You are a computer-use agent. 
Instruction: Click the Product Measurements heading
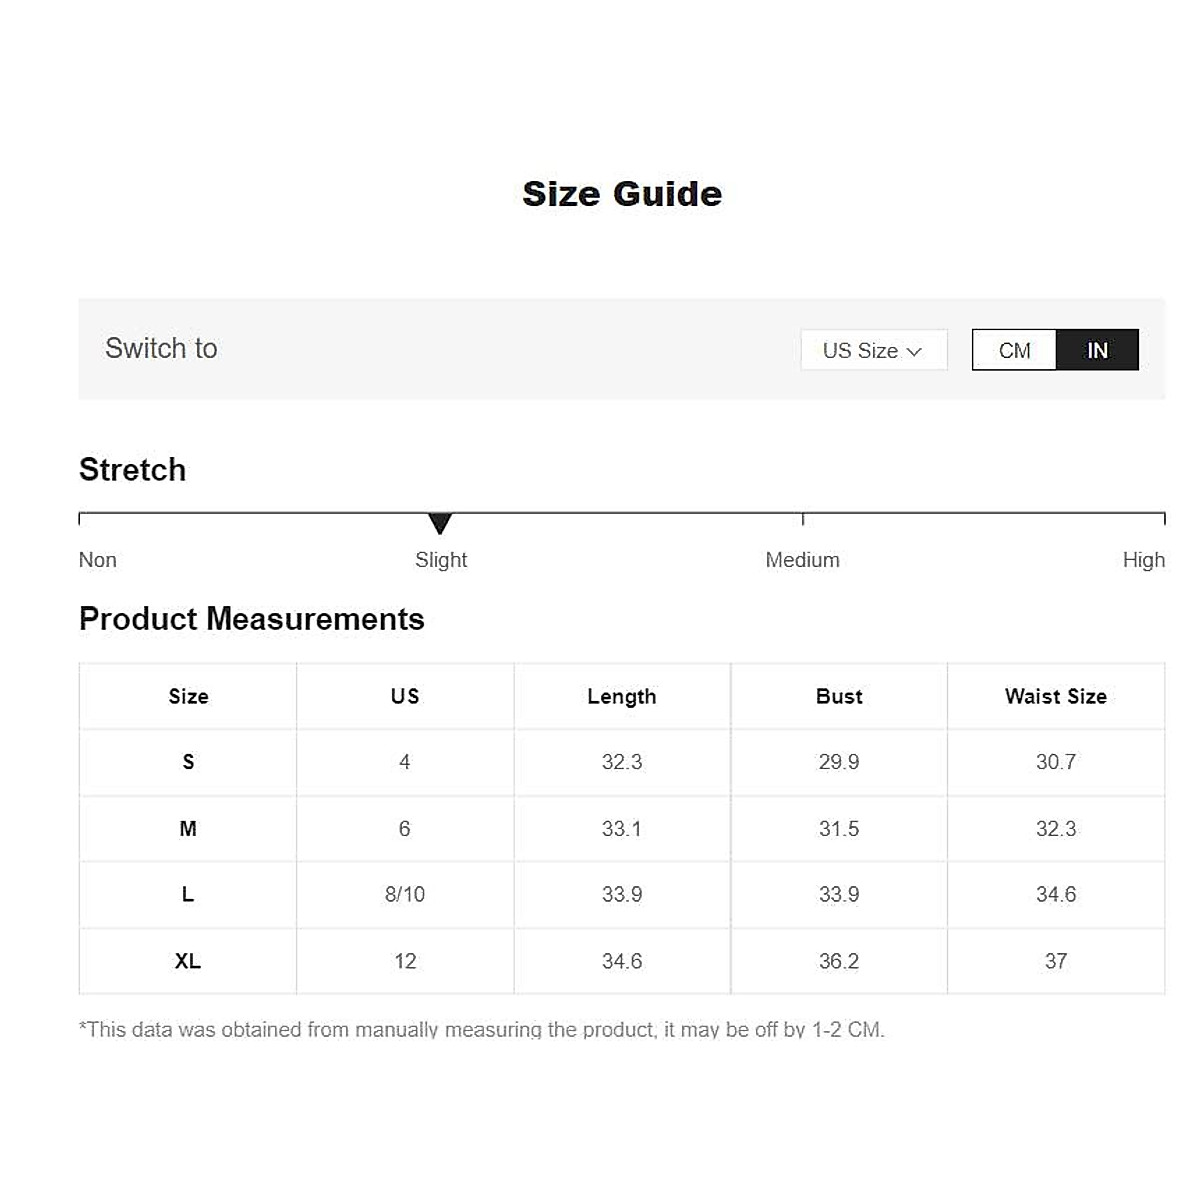pos(252,619)
